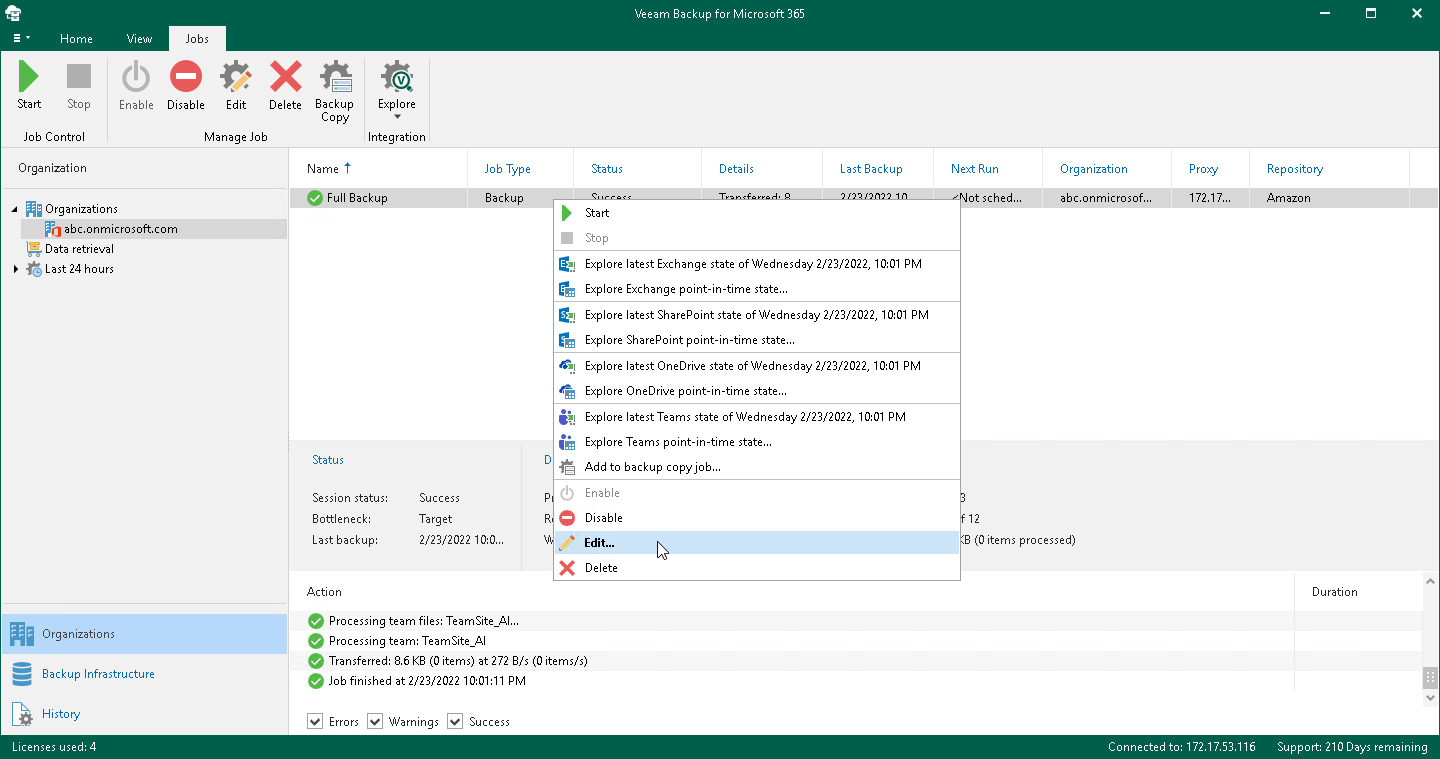Viewport: 1440px width, 759px height.
Task: Toggle the Warnings filter checkbox
Action: pos(375,721)
